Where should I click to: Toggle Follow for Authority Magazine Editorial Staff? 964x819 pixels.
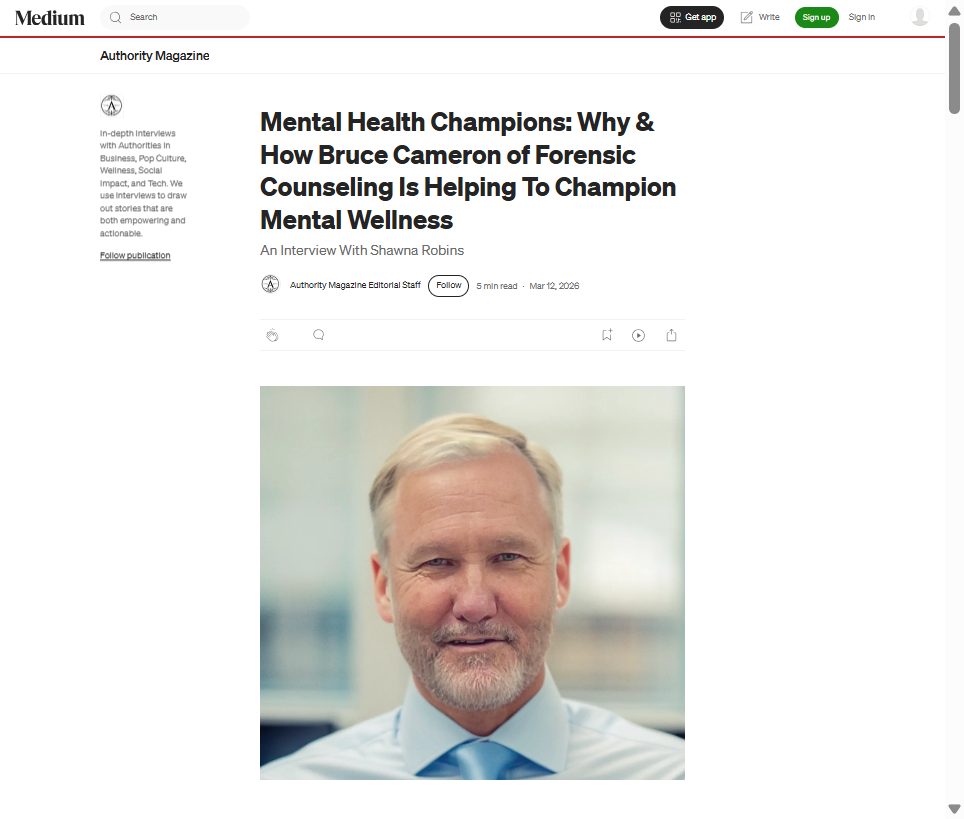click(448, 286)
